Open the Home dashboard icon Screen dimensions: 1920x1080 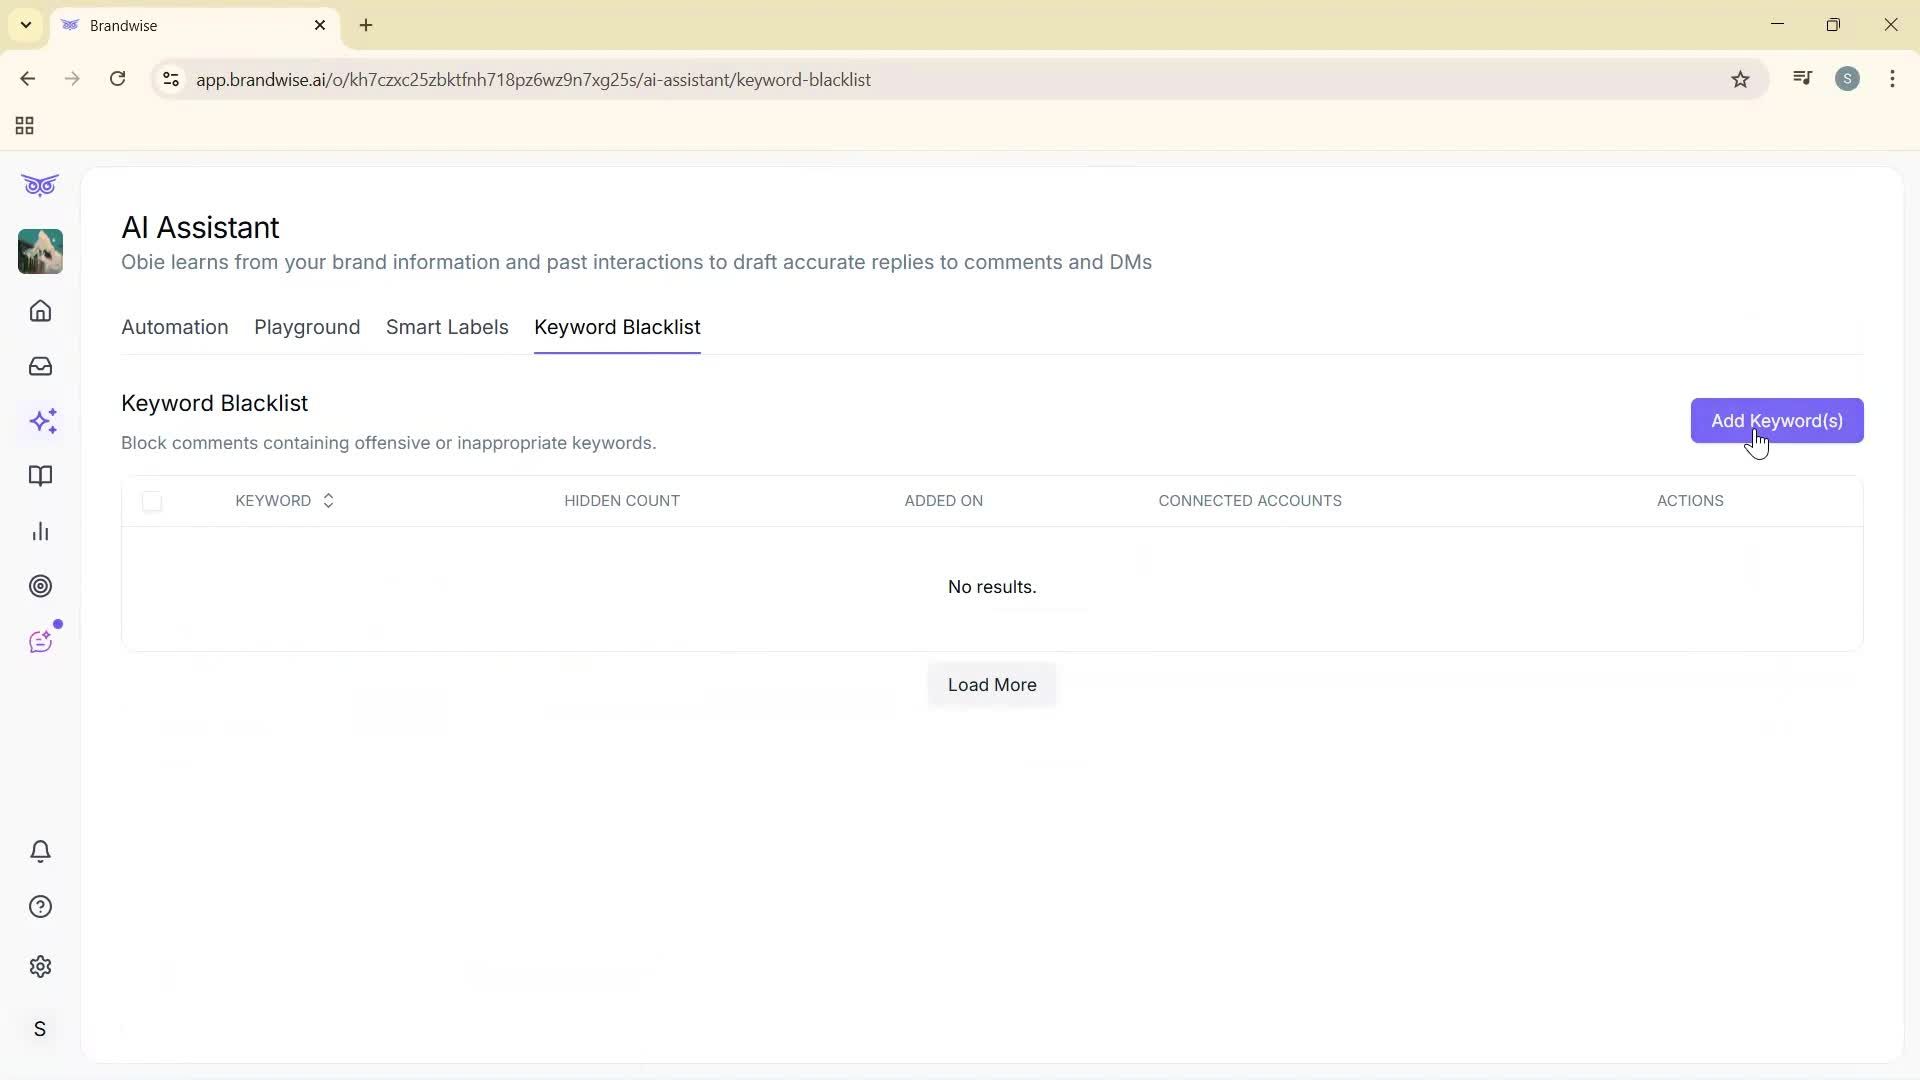coord(40,311)
